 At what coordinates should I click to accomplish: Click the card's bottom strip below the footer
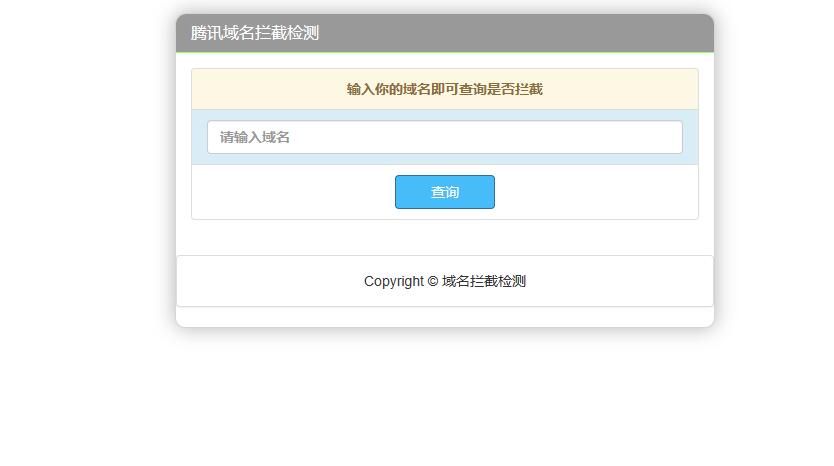click(x=444, y=316)
